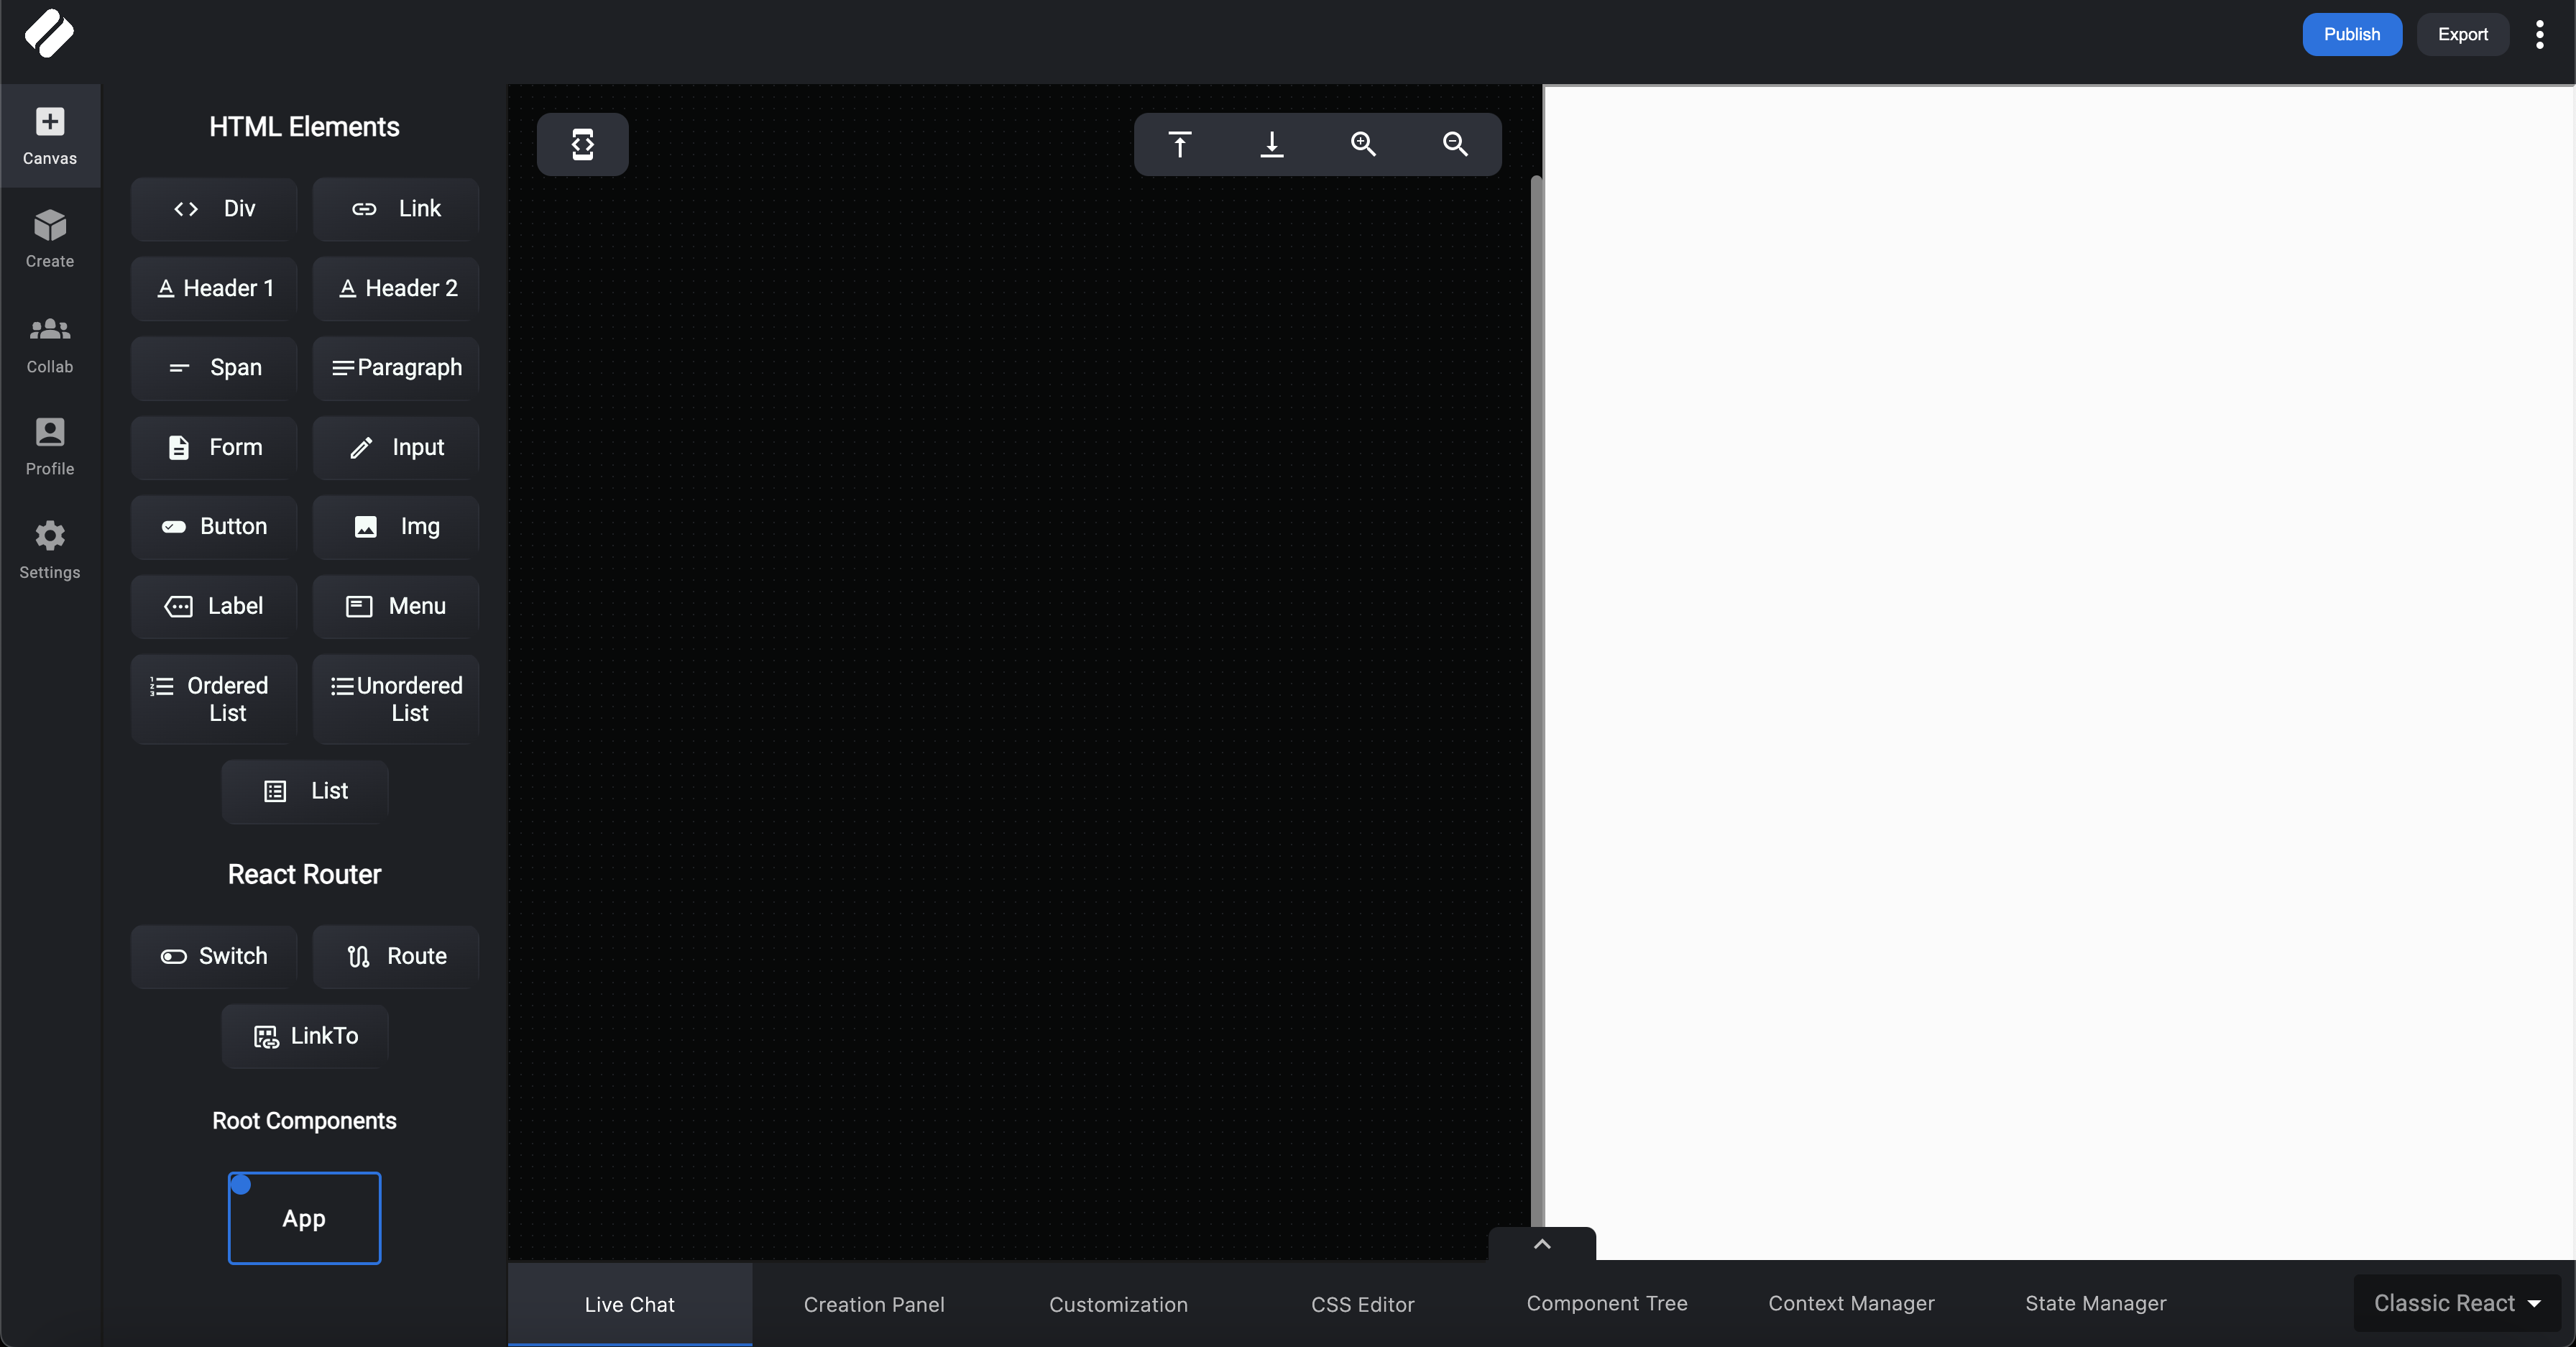Open the Classic React dropdown
Viewport: 2576px width, 1347px height.
click(2457, 1303)
